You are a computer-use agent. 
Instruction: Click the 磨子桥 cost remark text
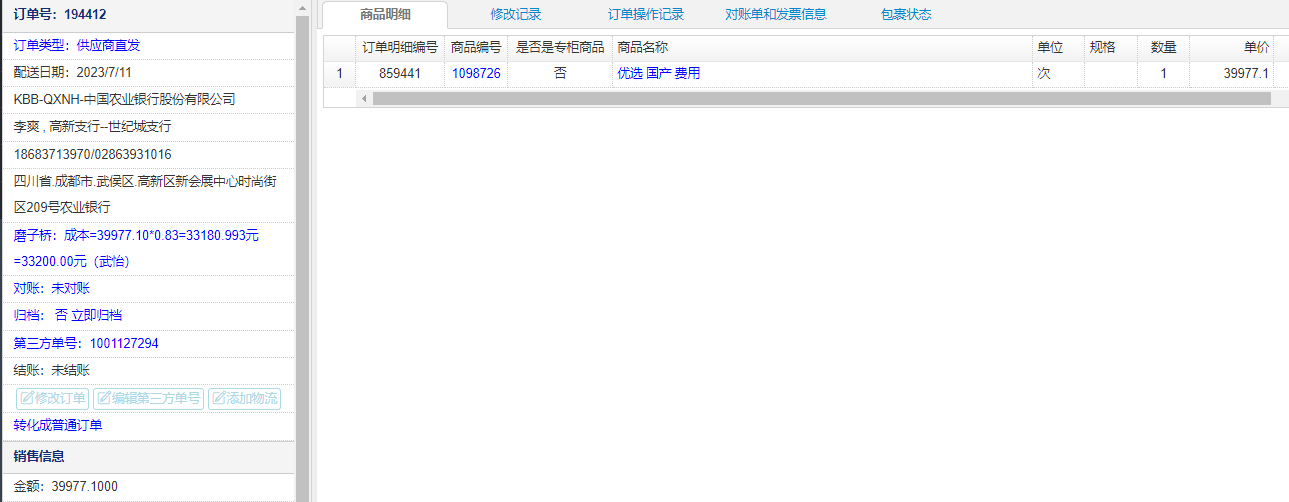pyautogui.click(x=136, y=248)
